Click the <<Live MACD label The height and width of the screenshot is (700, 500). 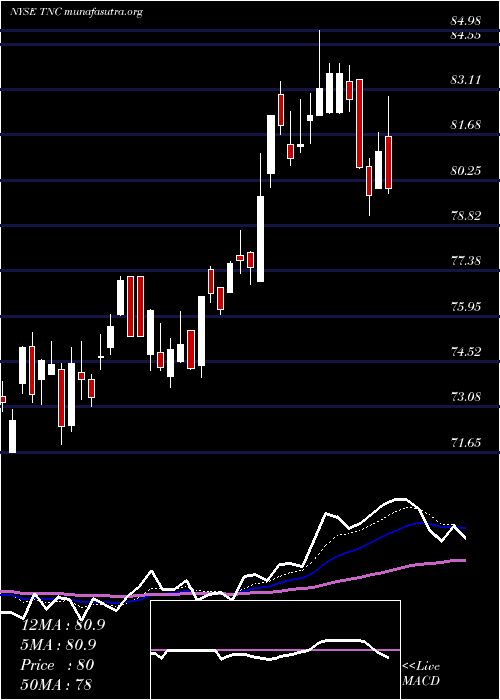click(421, 674)
